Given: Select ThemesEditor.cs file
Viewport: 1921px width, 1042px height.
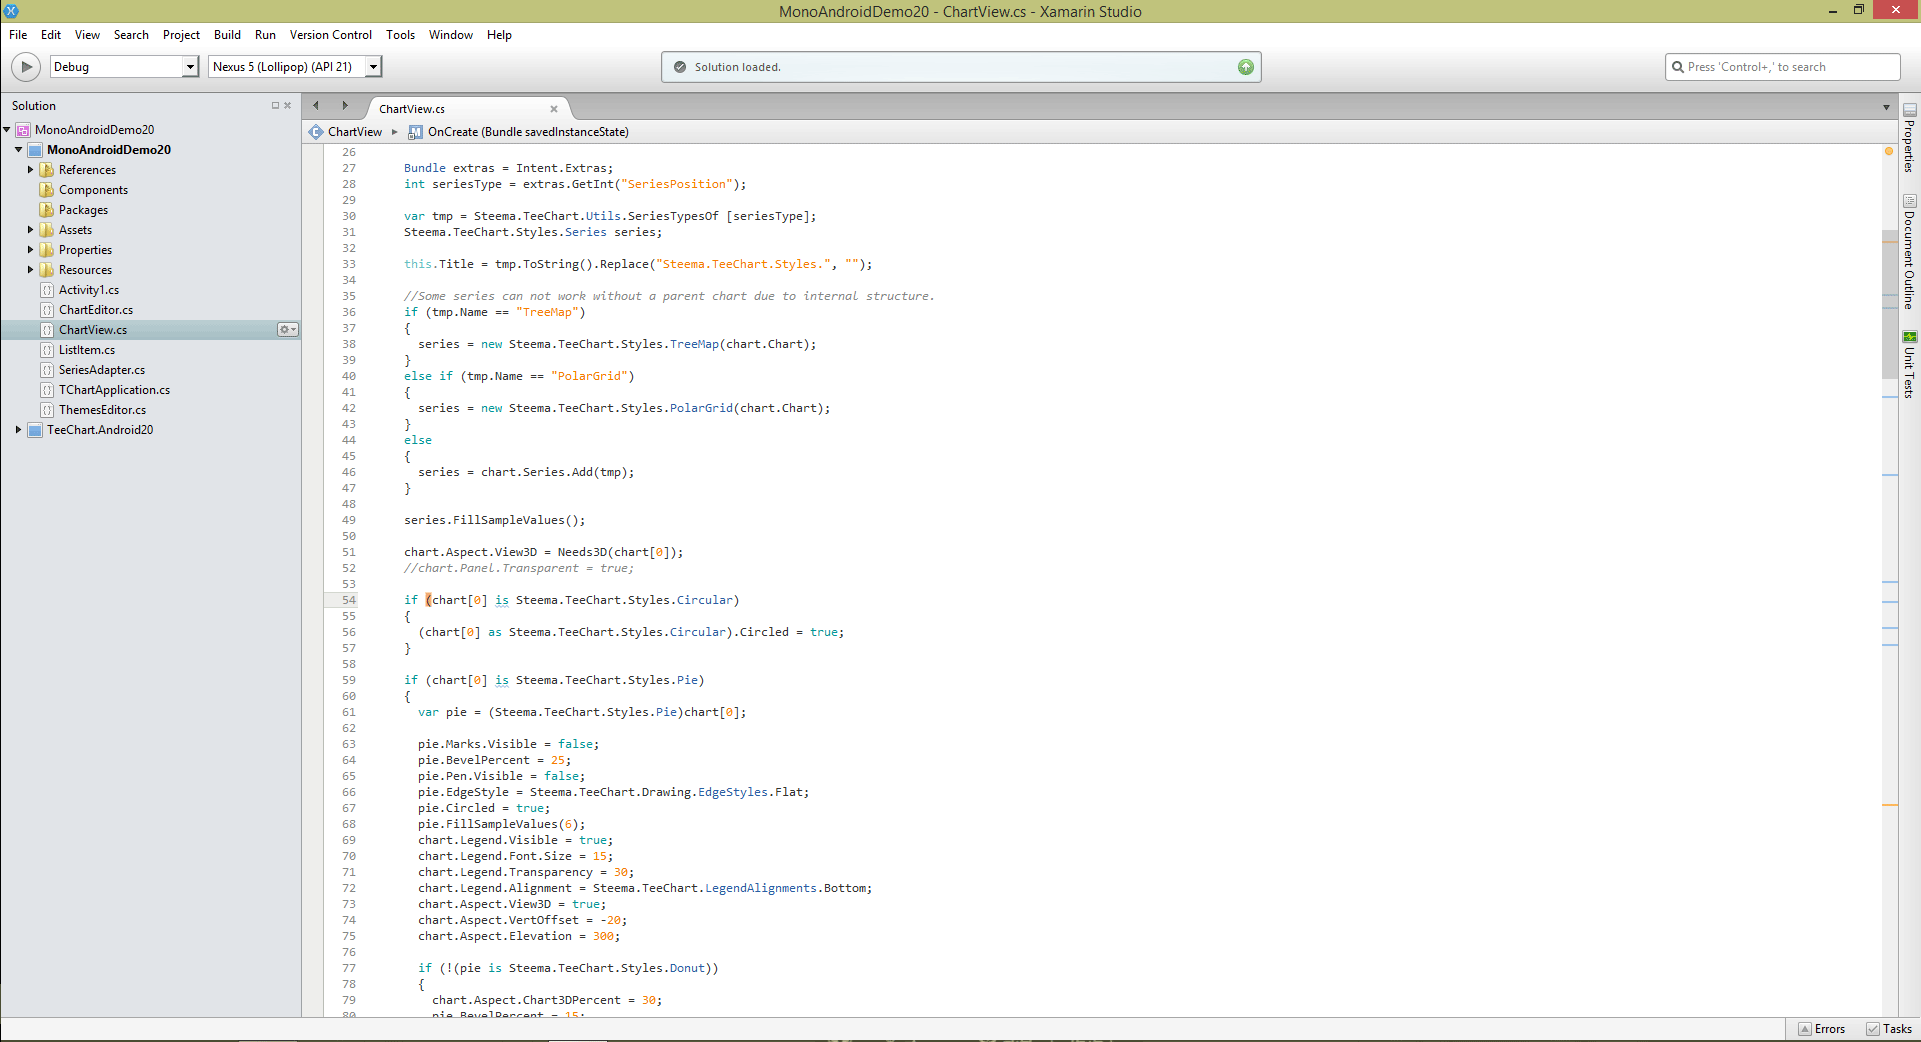Looking at the screenshot, I should point(102,410).
